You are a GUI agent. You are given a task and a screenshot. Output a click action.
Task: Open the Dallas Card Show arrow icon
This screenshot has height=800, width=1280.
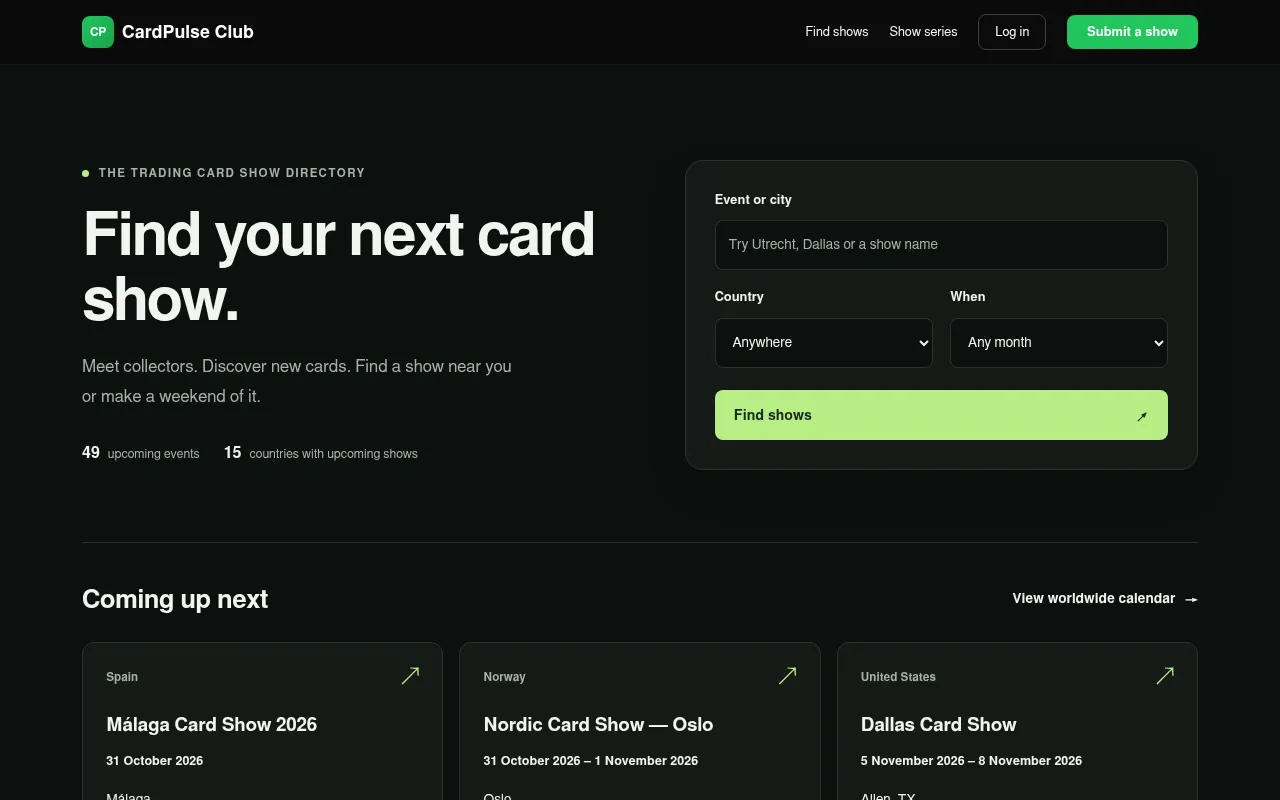[1165, 676]
